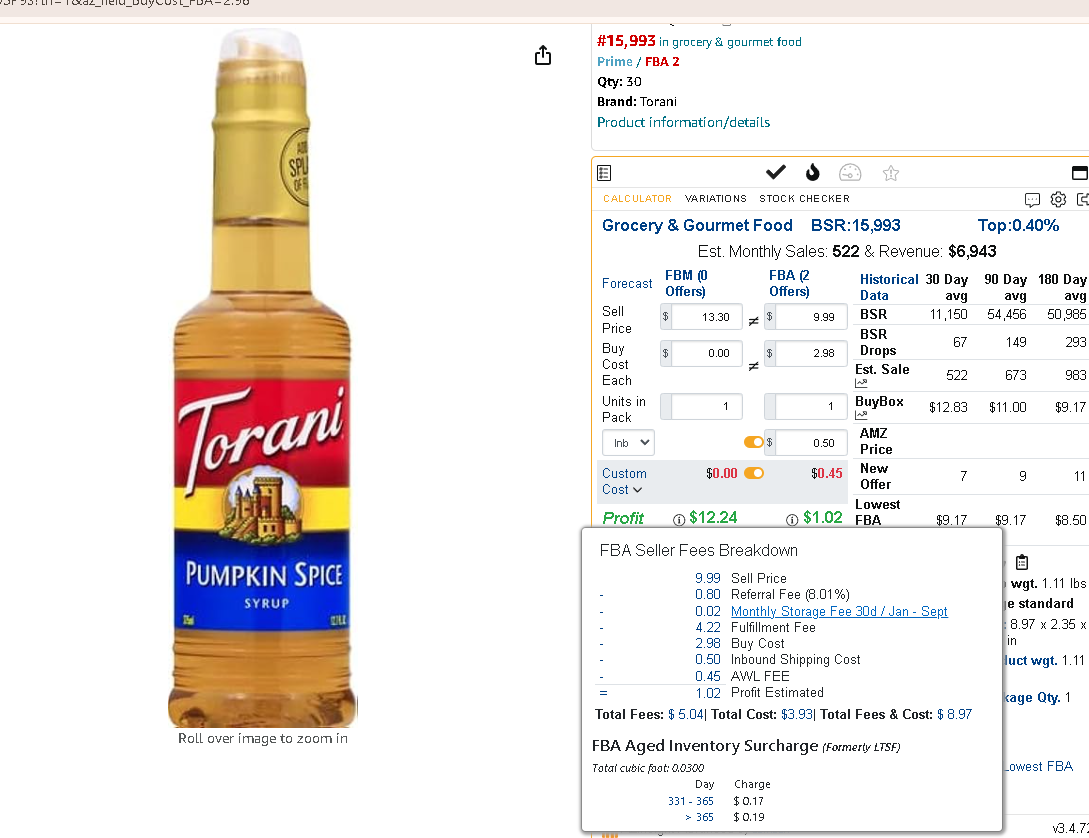Image resolution: width=1089 pixels, height=838 pixels.
Task: Open the settings gear icon
Action: point(1058,199)
